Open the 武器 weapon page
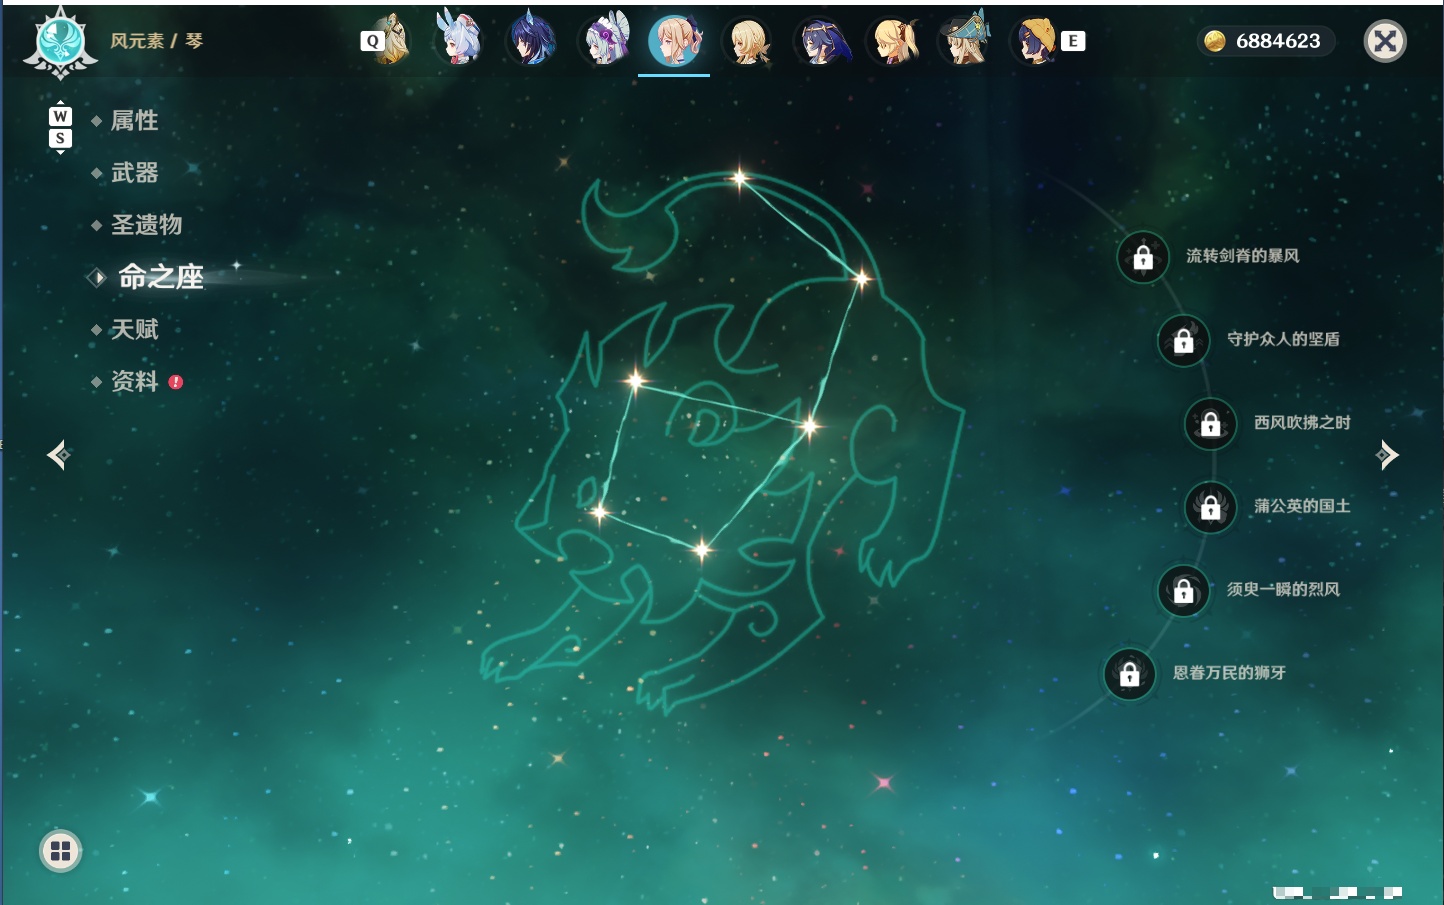 [x=134, y=173]
